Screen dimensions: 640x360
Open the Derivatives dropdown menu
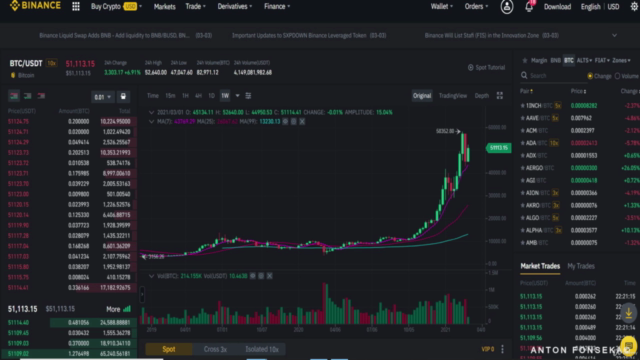(235, 7)
